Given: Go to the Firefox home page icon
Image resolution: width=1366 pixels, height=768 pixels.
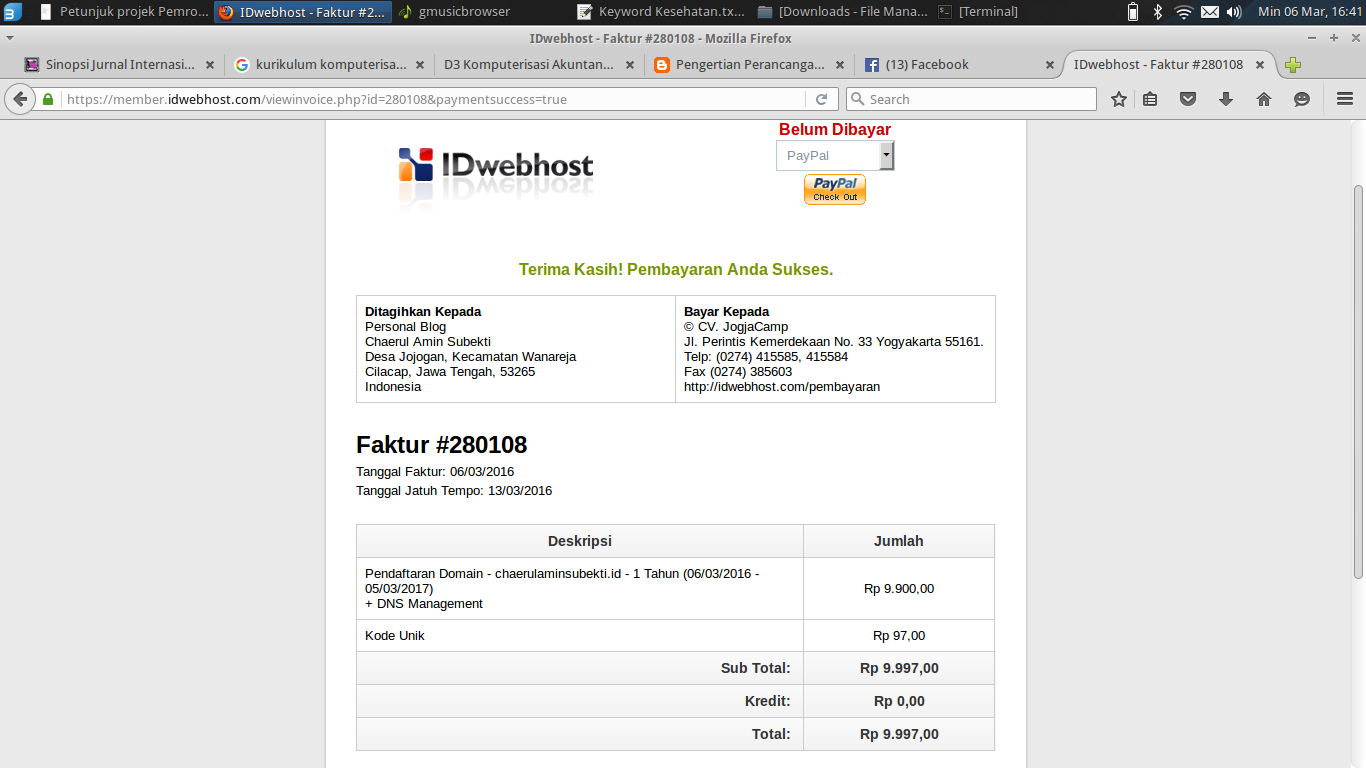Looking at the screenshot, I should coord(1264,99).
